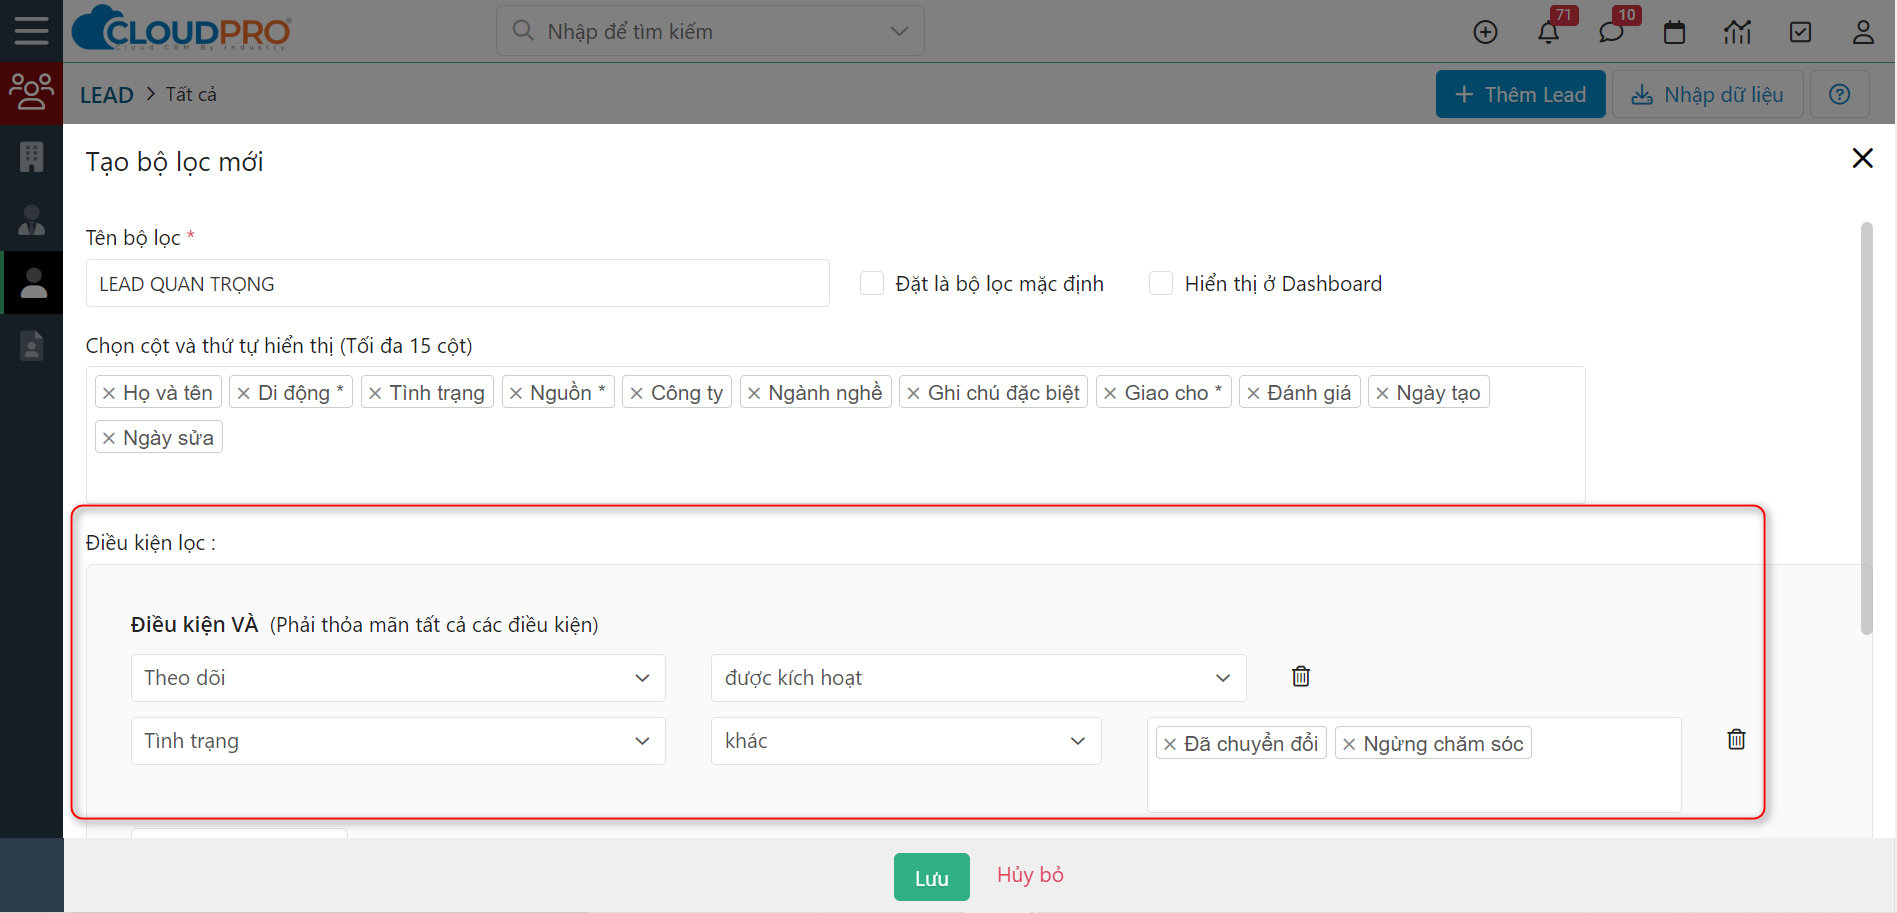Remove the Tình trạng column tag
Screen dimensions: 1897x913
tap(375, 393)
